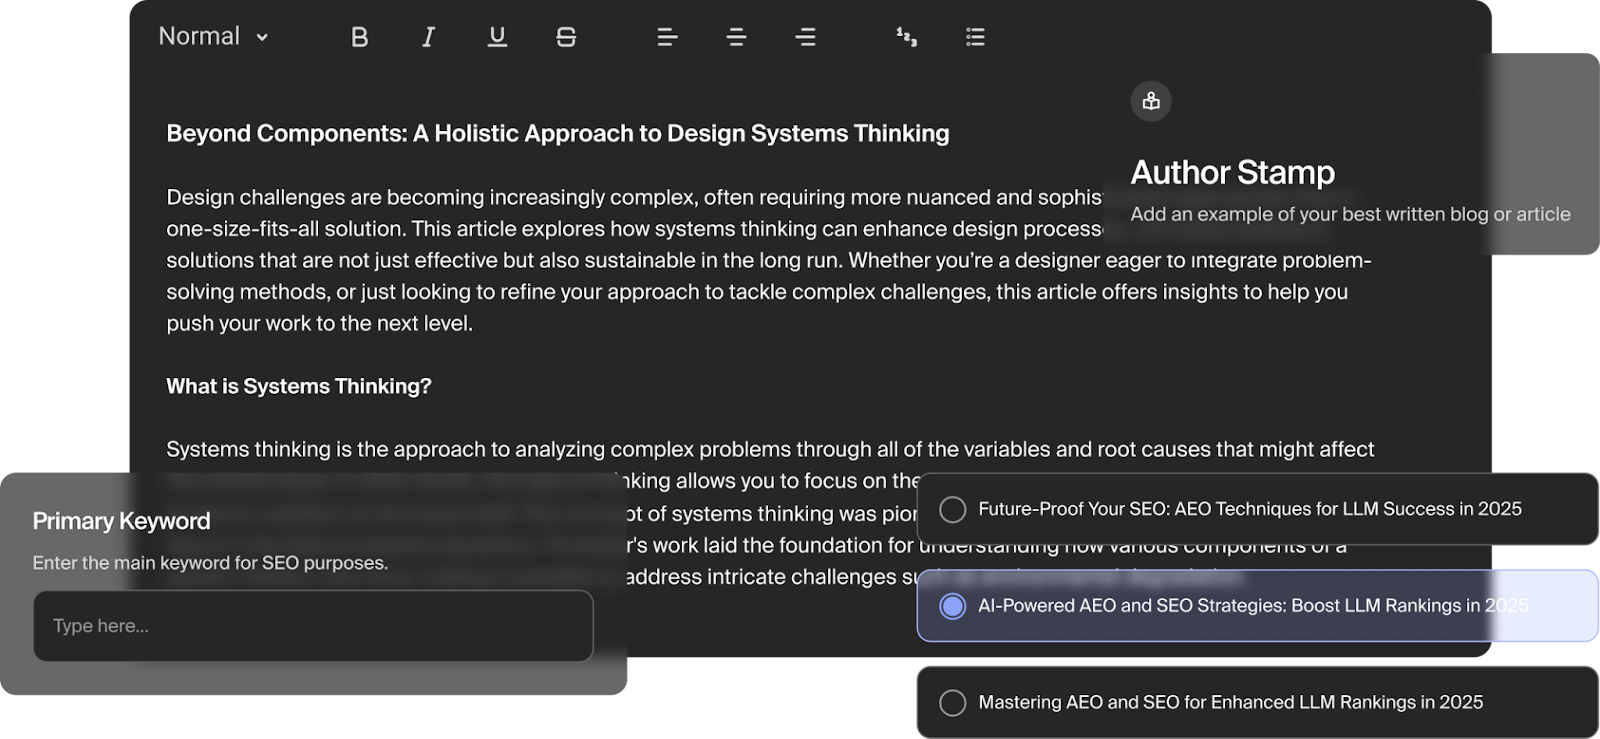Screen dimensions: 1600x739
Task: Click the 'Beyond Components' article title
Action: [557, 133]
